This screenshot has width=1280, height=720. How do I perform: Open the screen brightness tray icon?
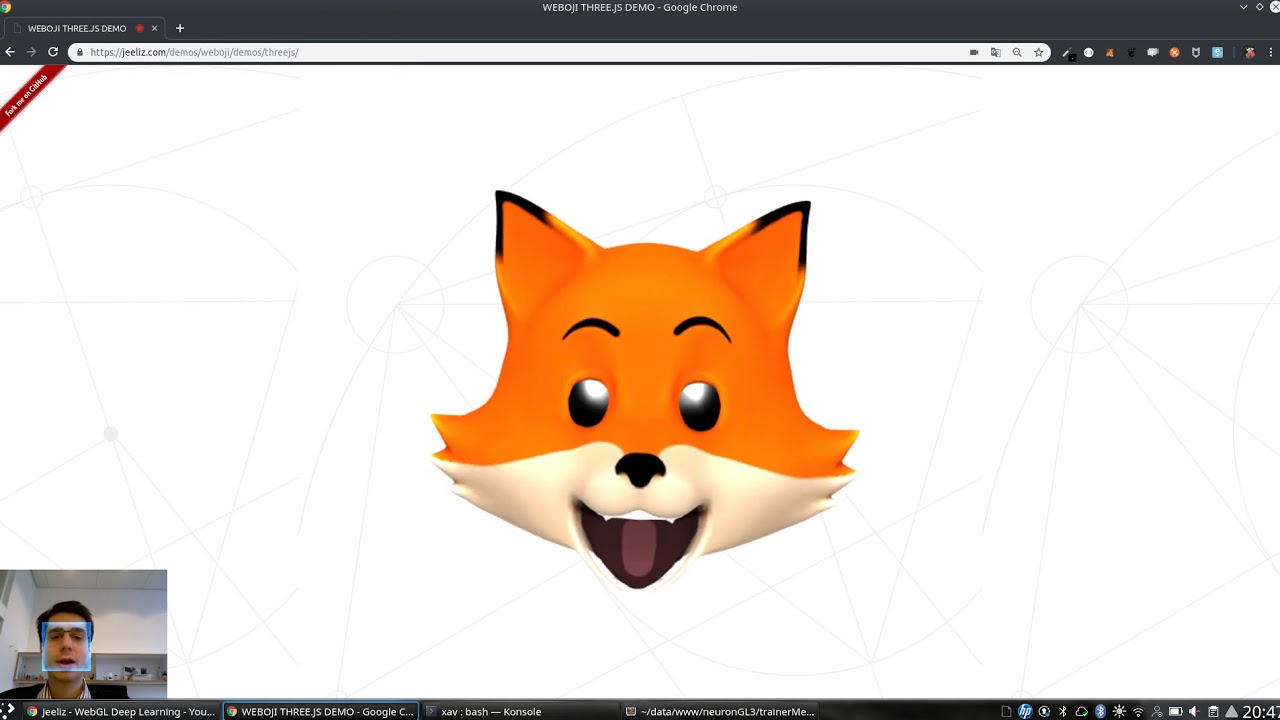pyautogui.click(x=1119, y=711)
